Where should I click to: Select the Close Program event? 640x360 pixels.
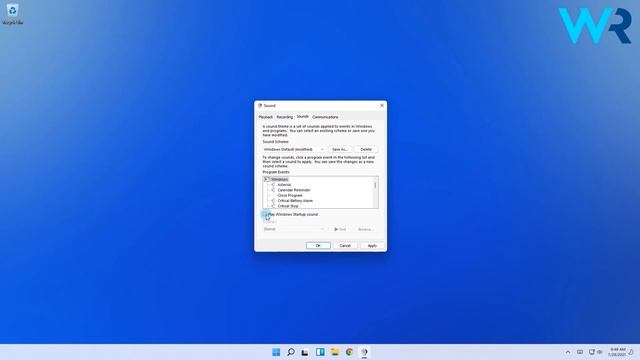290,195
